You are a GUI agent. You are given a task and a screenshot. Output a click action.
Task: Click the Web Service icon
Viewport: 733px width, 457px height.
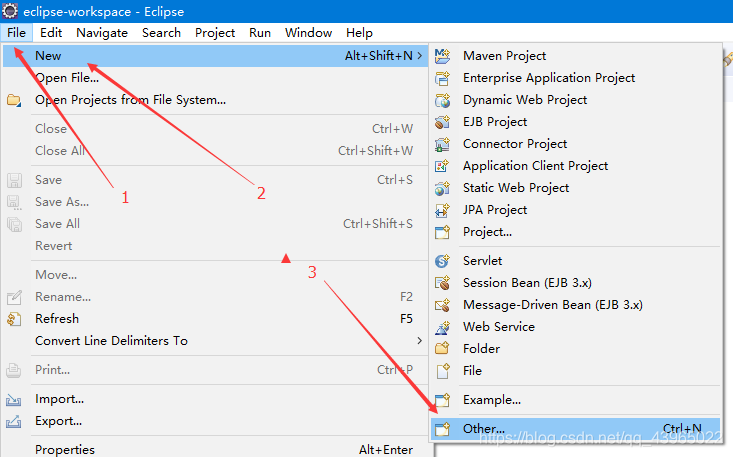(442, 327)
